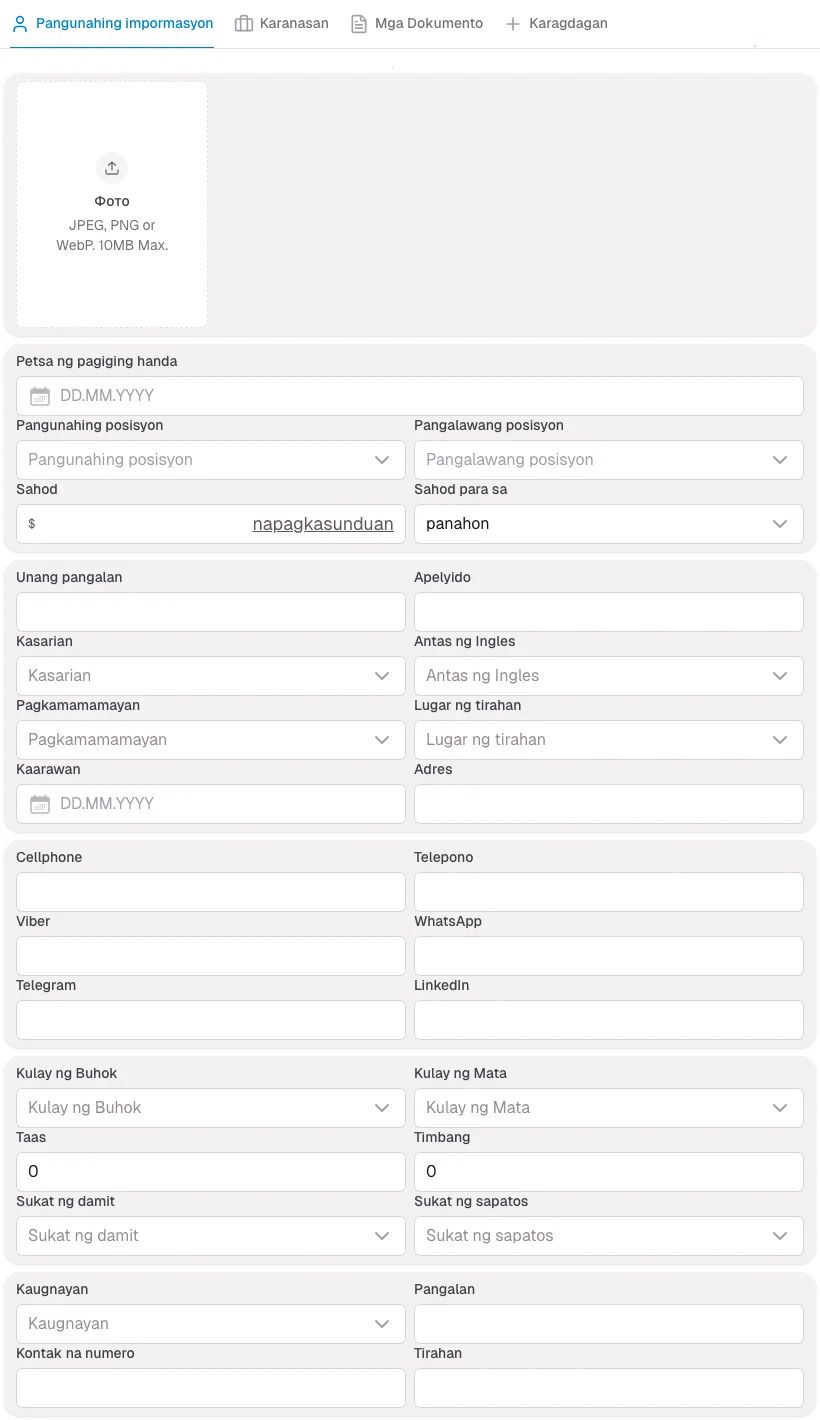Click calendar icon in Petsa ng pagiging handa
The height and width of the screenshot is (1420, 820).
(40, 396)
